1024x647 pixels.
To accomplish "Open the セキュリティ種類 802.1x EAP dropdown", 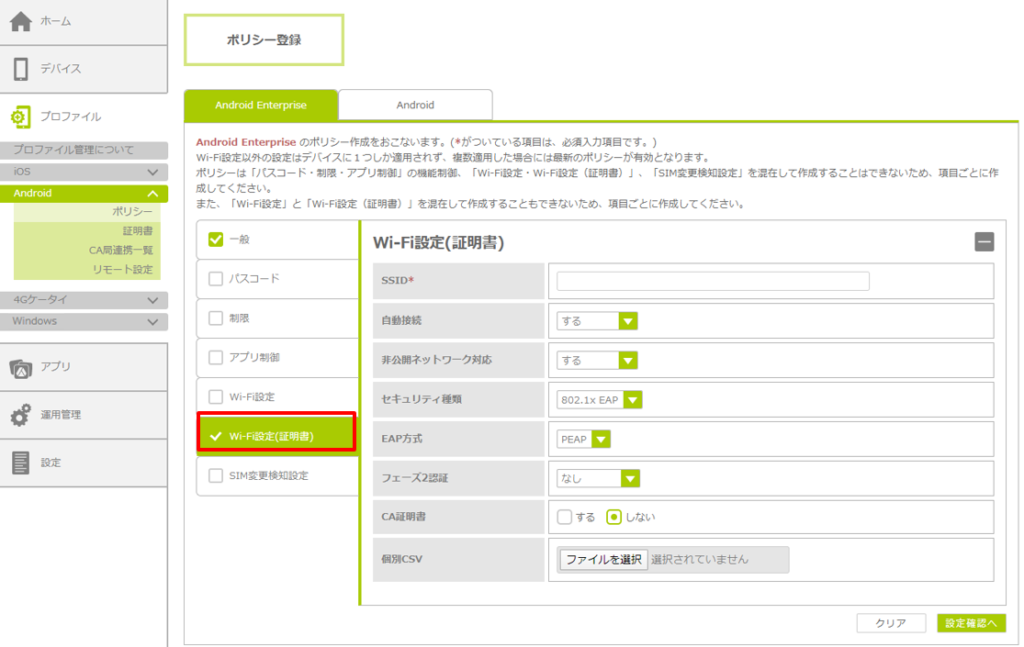I will click(x=600, y=400).
